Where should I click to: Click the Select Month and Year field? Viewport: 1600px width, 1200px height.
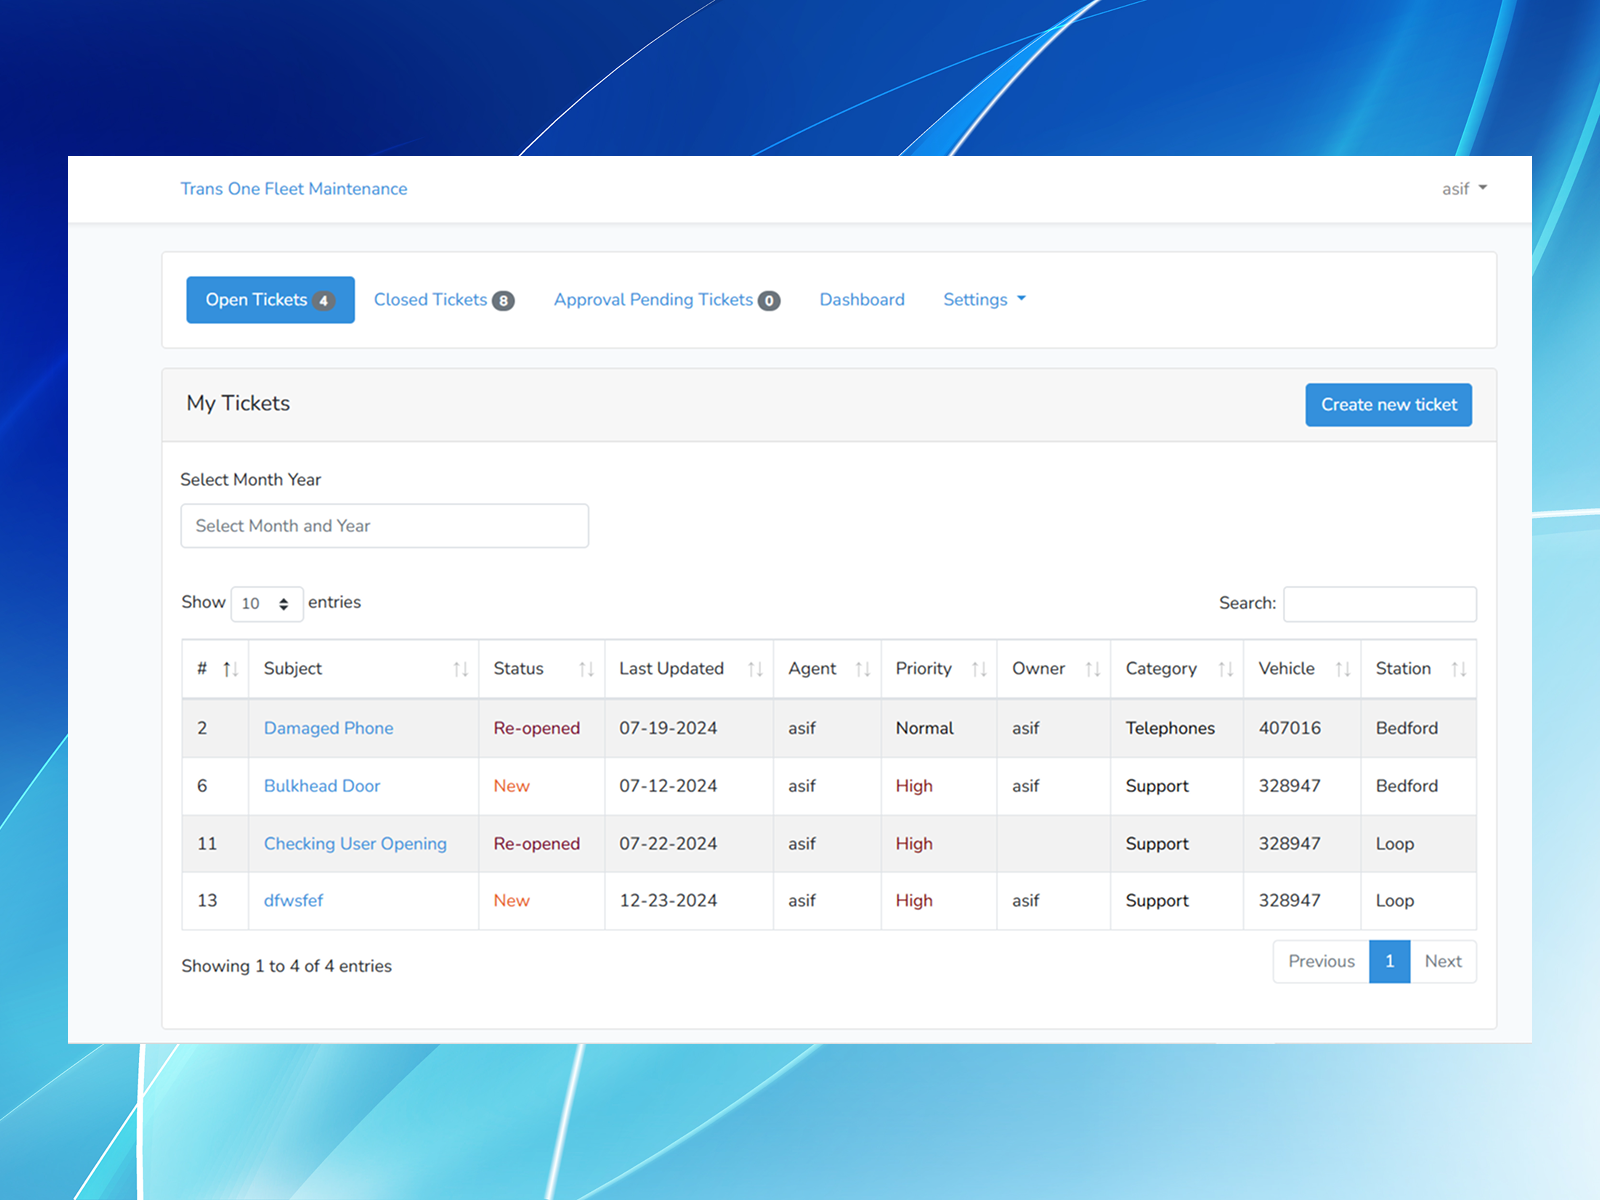(385, 526)
